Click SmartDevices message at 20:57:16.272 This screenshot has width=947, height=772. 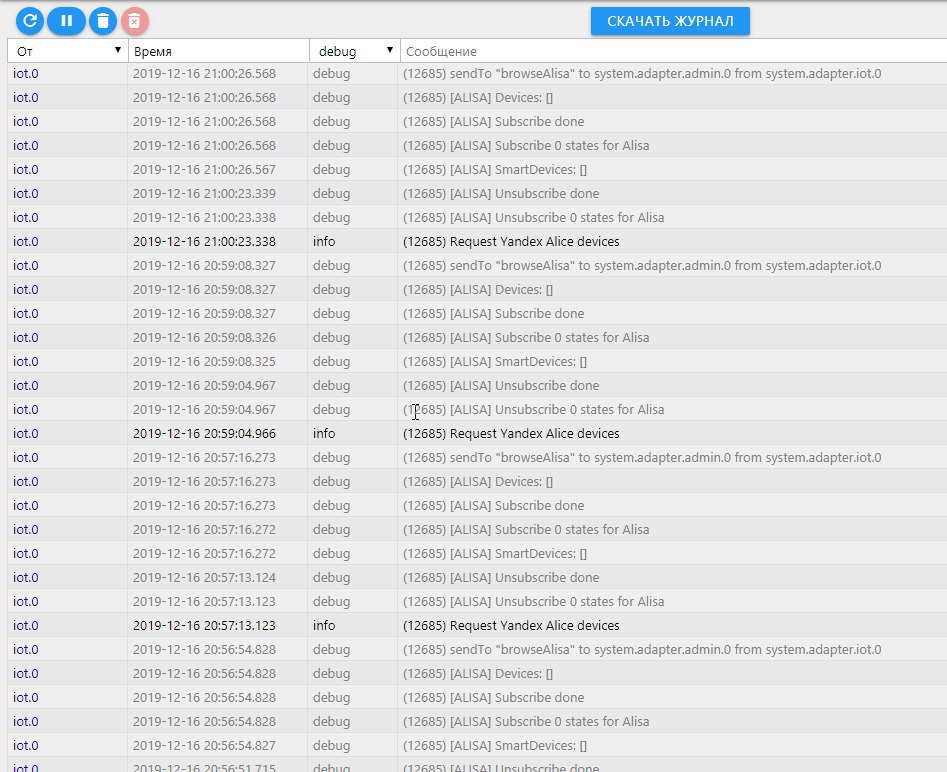495,553
